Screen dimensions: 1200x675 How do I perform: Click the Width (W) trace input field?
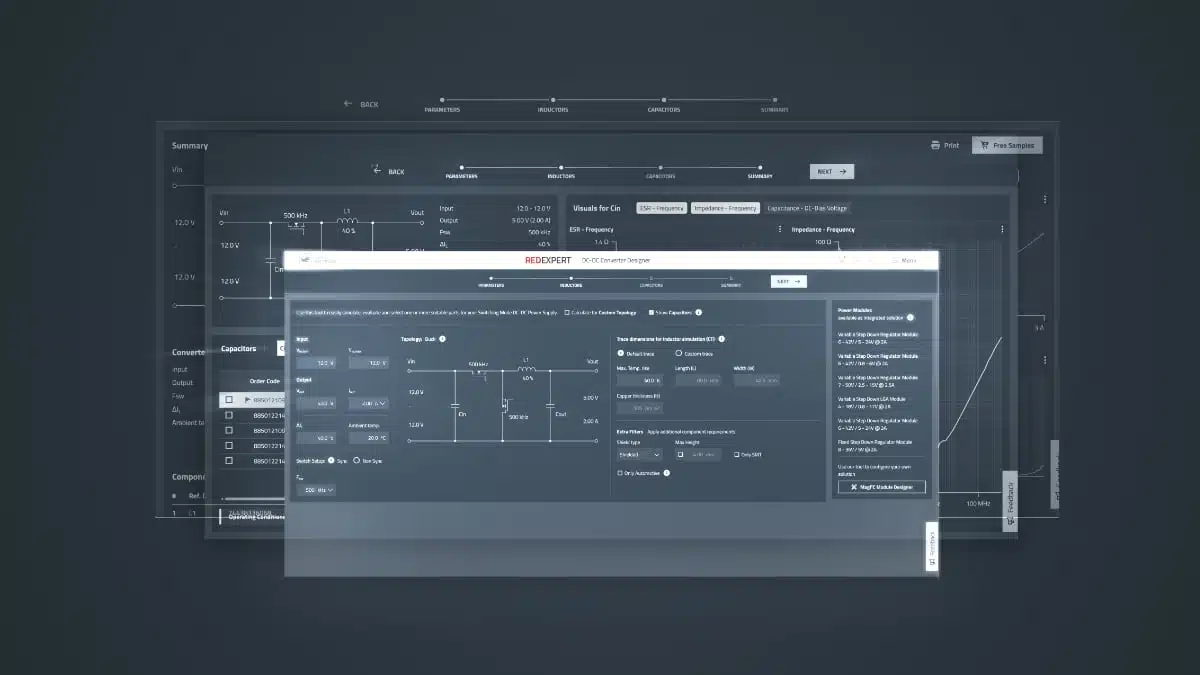pos(757,380)
